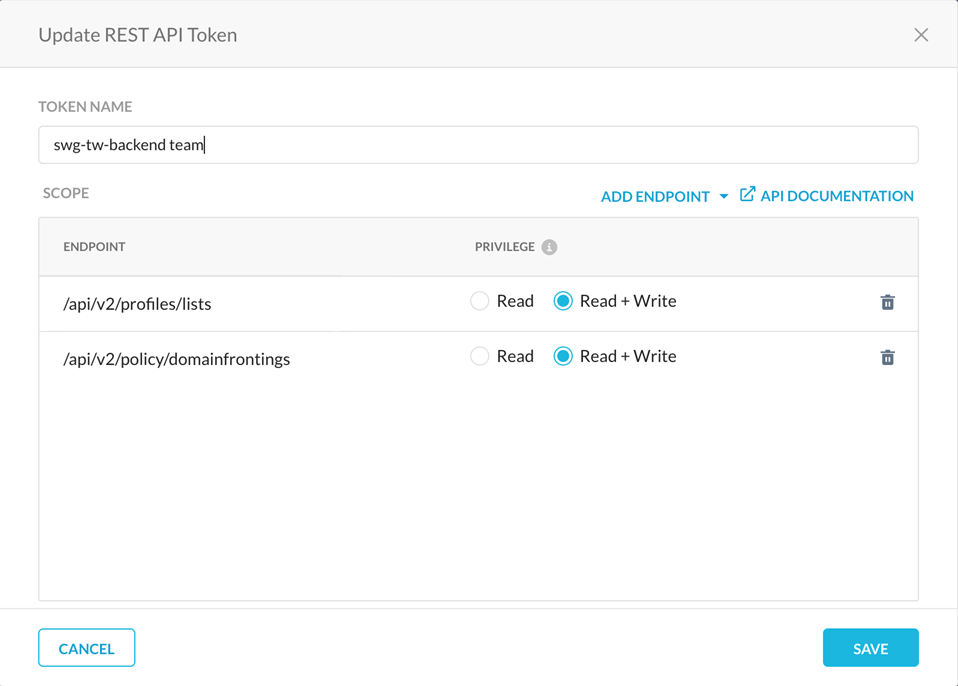Viewport: 958px width, 686px height.
Task: Open the API DOCUMENTATION link
Action: click(x=836, y=195)
